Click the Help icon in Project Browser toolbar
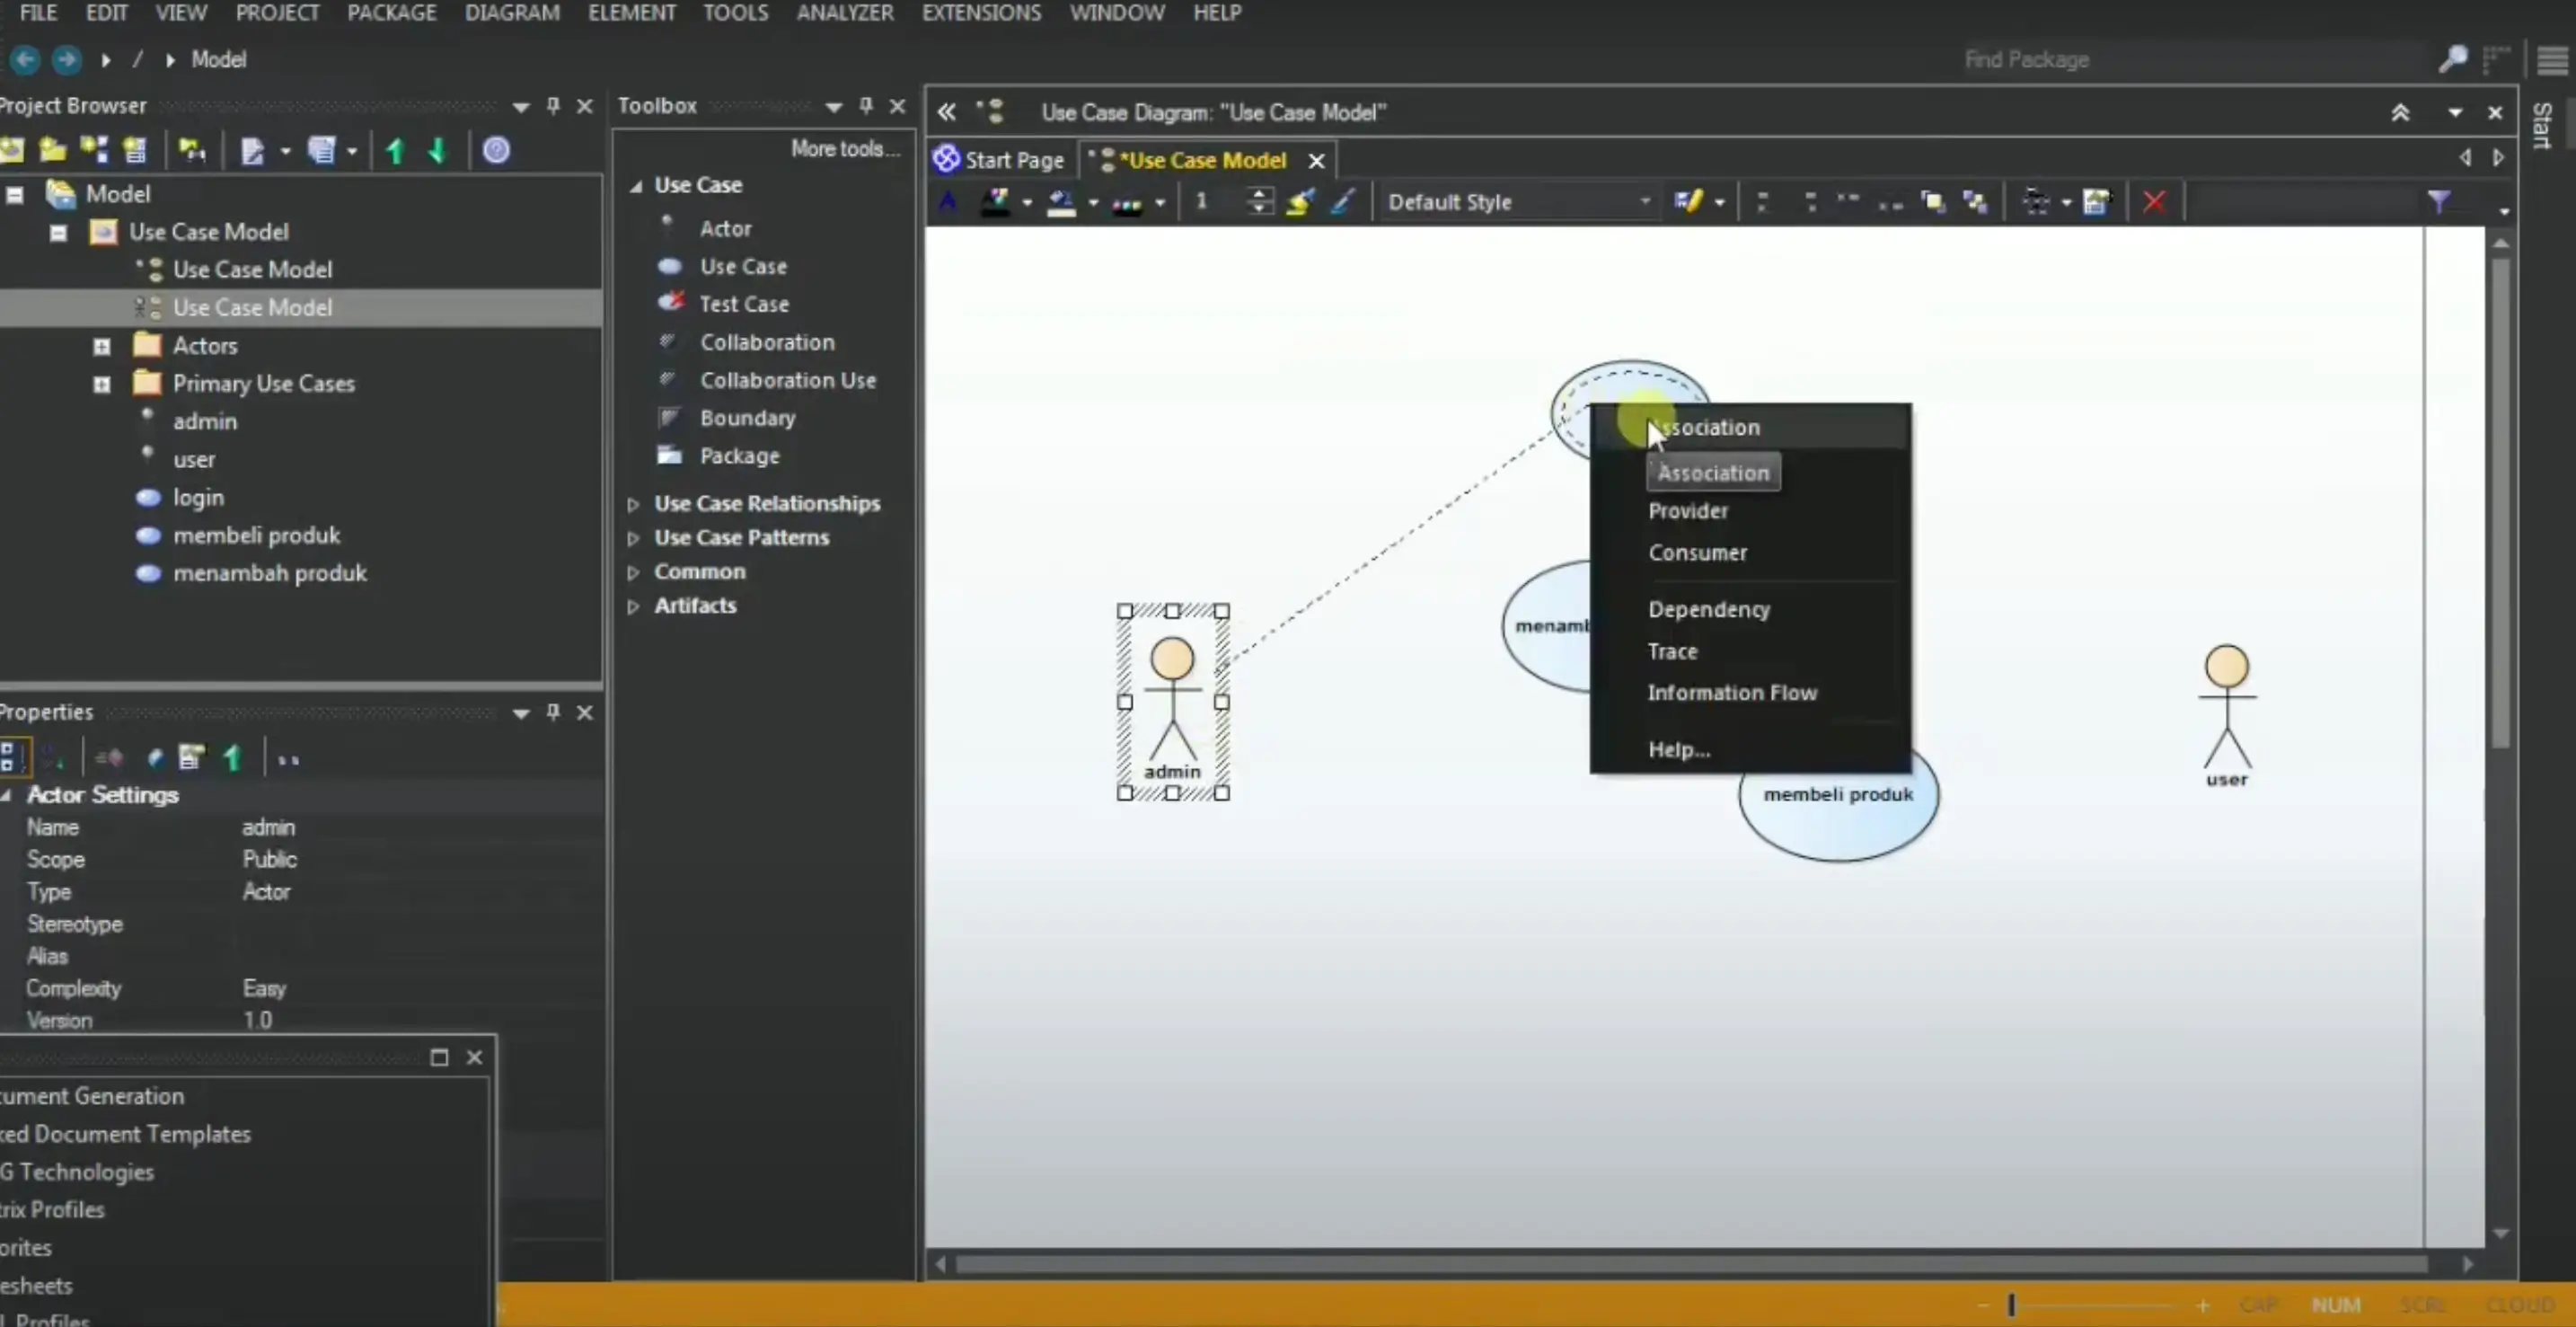Screen dimensions: 2576x1327 (497, 150)
